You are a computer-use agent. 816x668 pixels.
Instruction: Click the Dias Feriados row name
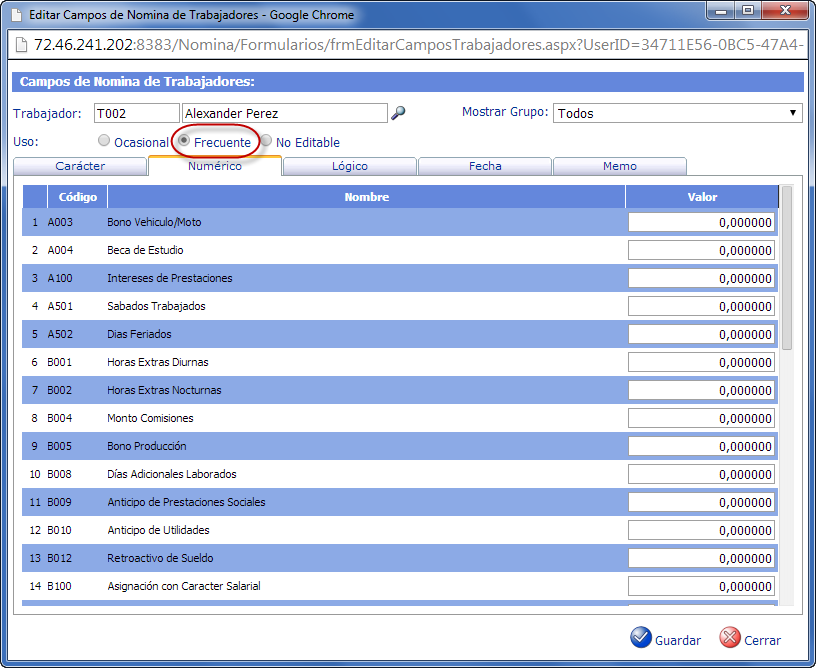139,335
